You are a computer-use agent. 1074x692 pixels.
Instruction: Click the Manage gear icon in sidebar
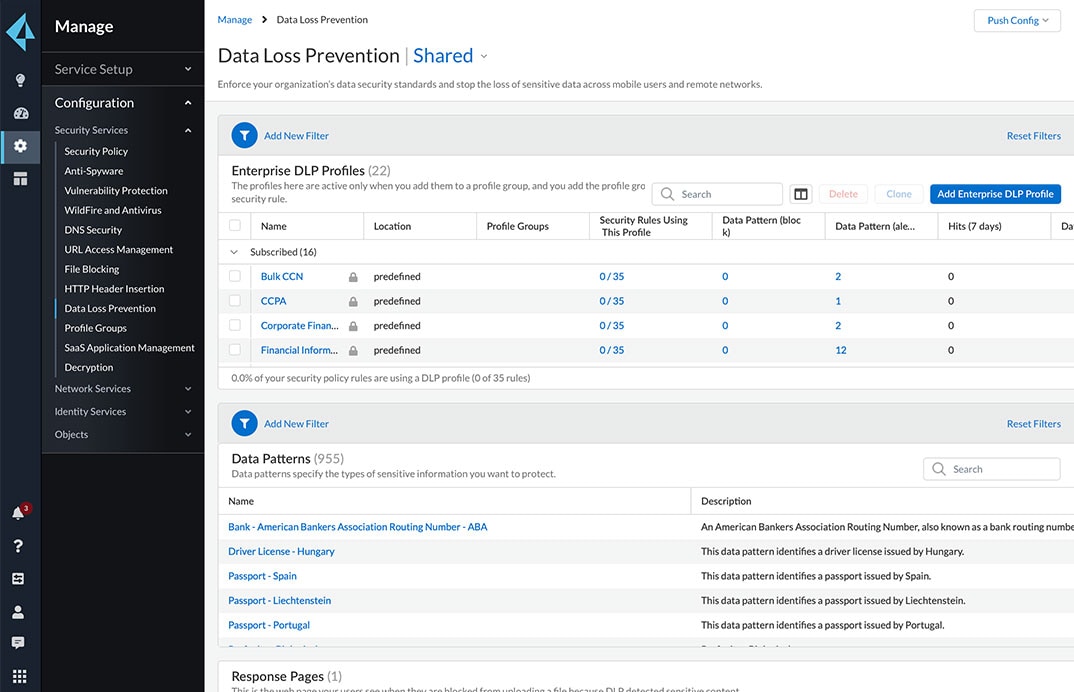(19, 145)
